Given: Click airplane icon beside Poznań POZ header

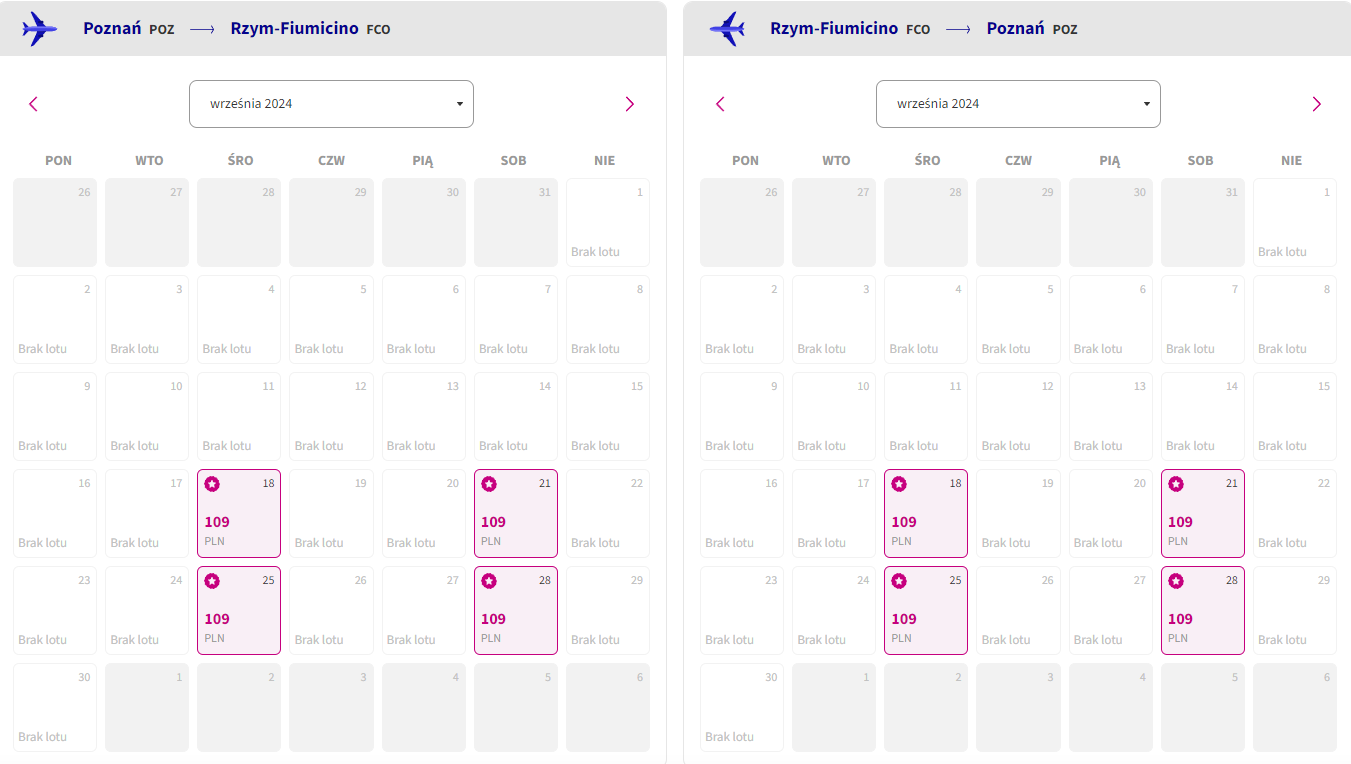Looking at the screenshot, I should coord(40,29).
